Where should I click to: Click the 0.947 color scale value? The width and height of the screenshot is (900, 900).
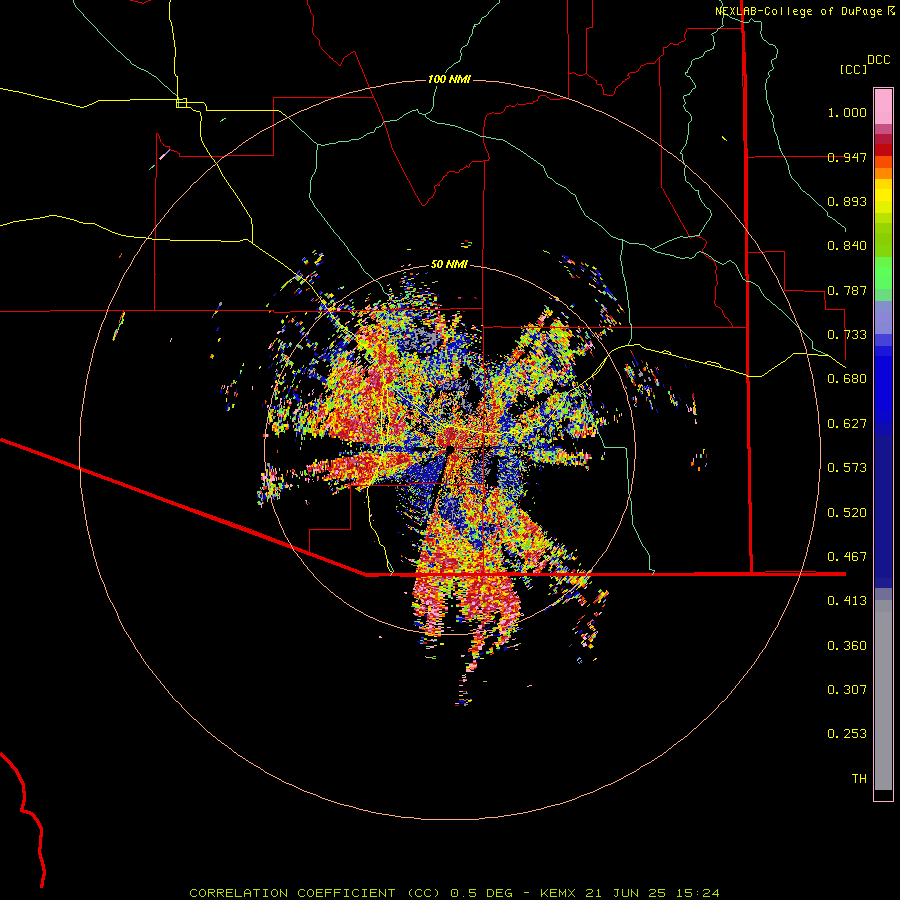click(847, 157)
